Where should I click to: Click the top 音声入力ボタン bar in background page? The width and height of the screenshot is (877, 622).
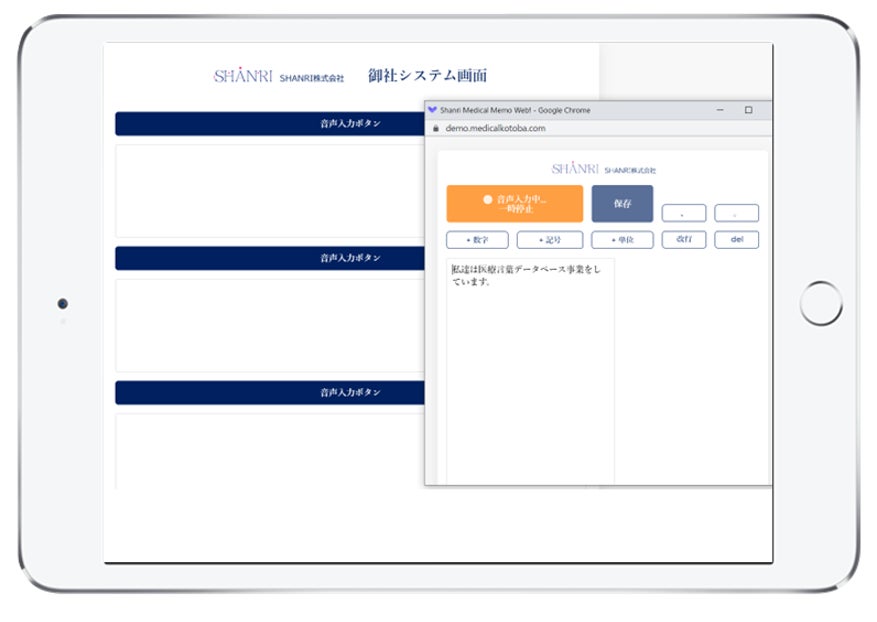tap(270, 124)
